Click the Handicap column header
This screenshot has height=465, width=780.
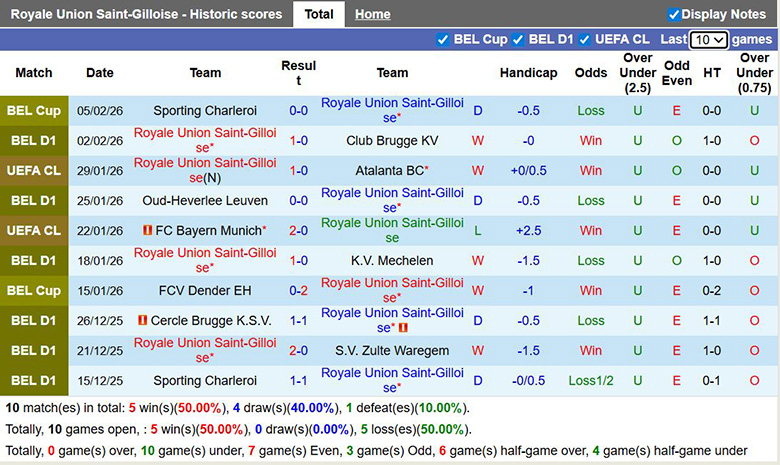(528, 73)
